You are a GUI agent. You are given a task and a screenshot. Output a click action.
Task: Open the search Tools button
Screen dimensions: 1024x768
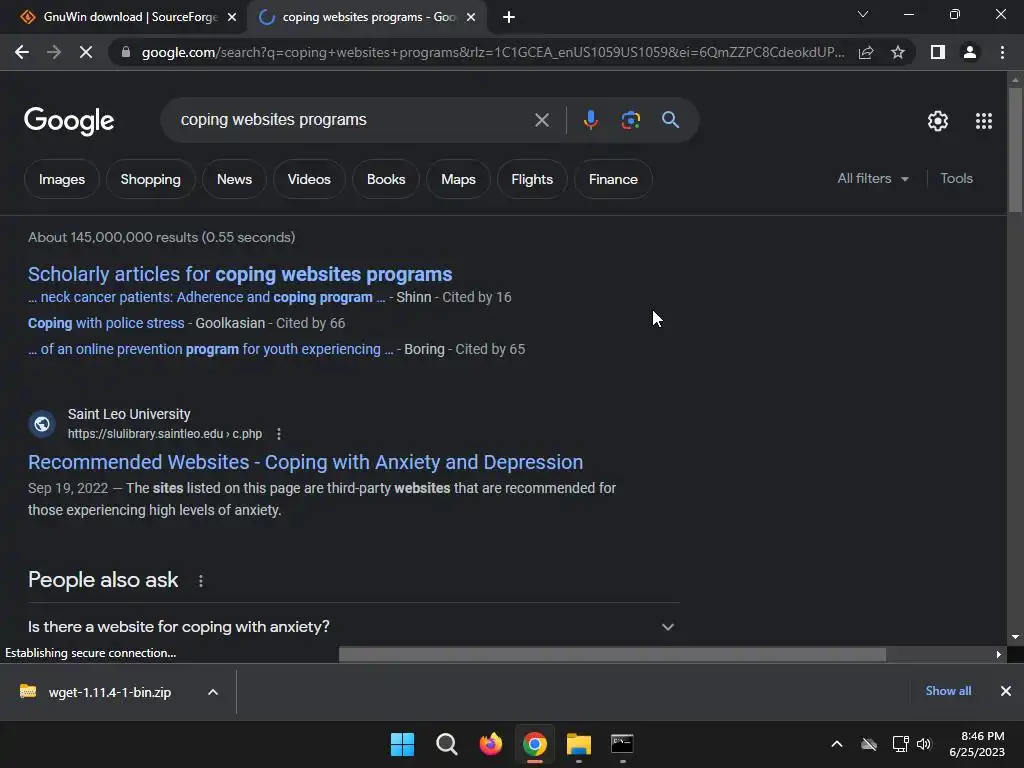tap(956, 178)
